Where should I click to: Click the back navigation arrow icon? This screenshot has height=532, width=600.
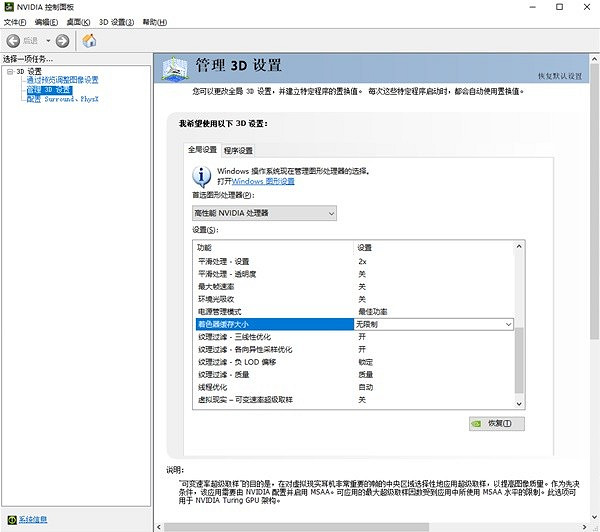14,41
